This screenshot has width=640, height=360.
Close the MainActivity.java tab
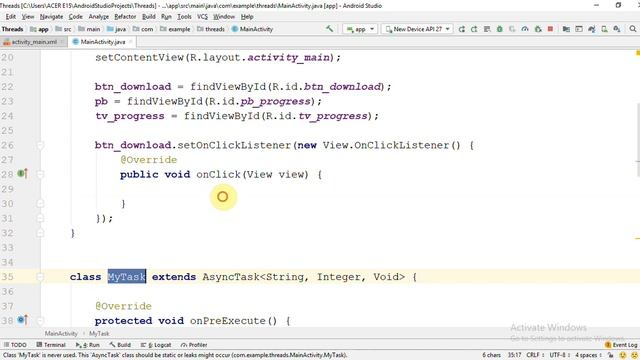(x=131, y=42)
